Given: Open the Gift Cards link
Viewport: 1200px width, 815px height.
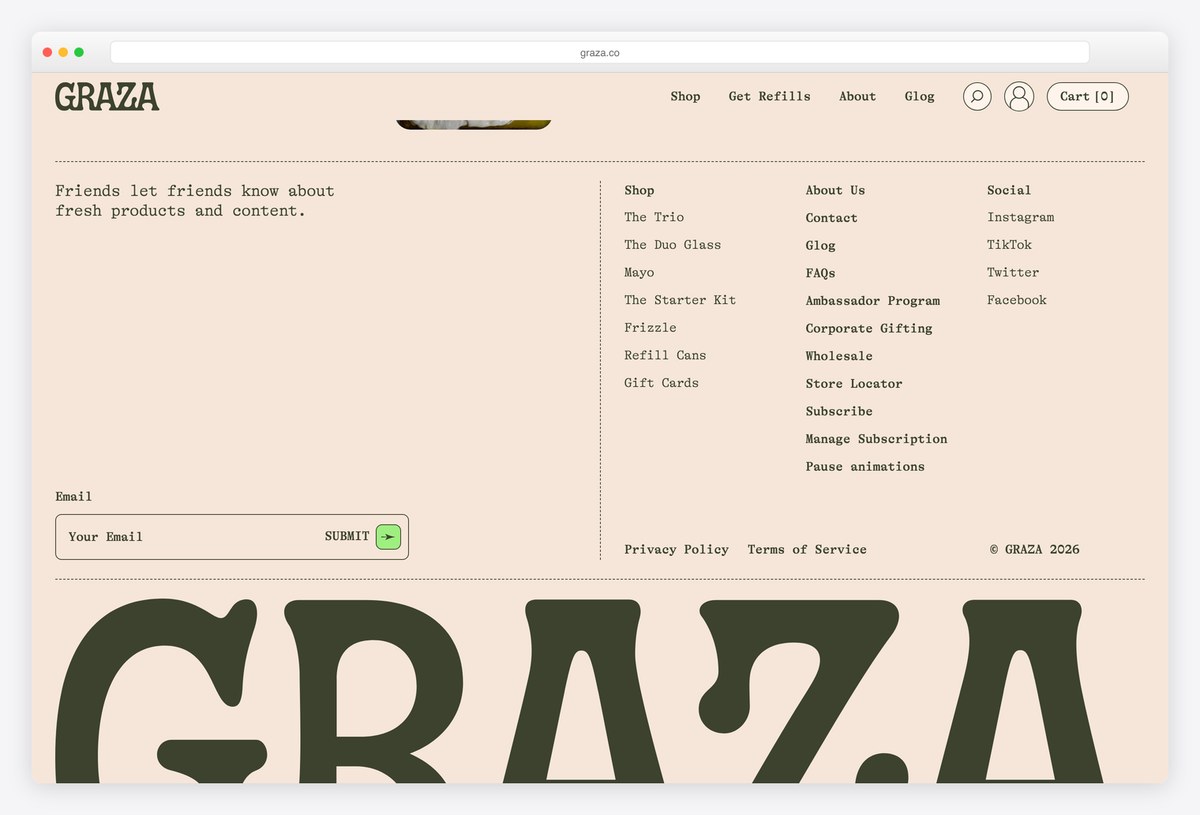Looking at the screenshot, I should [x=661, y=383].
